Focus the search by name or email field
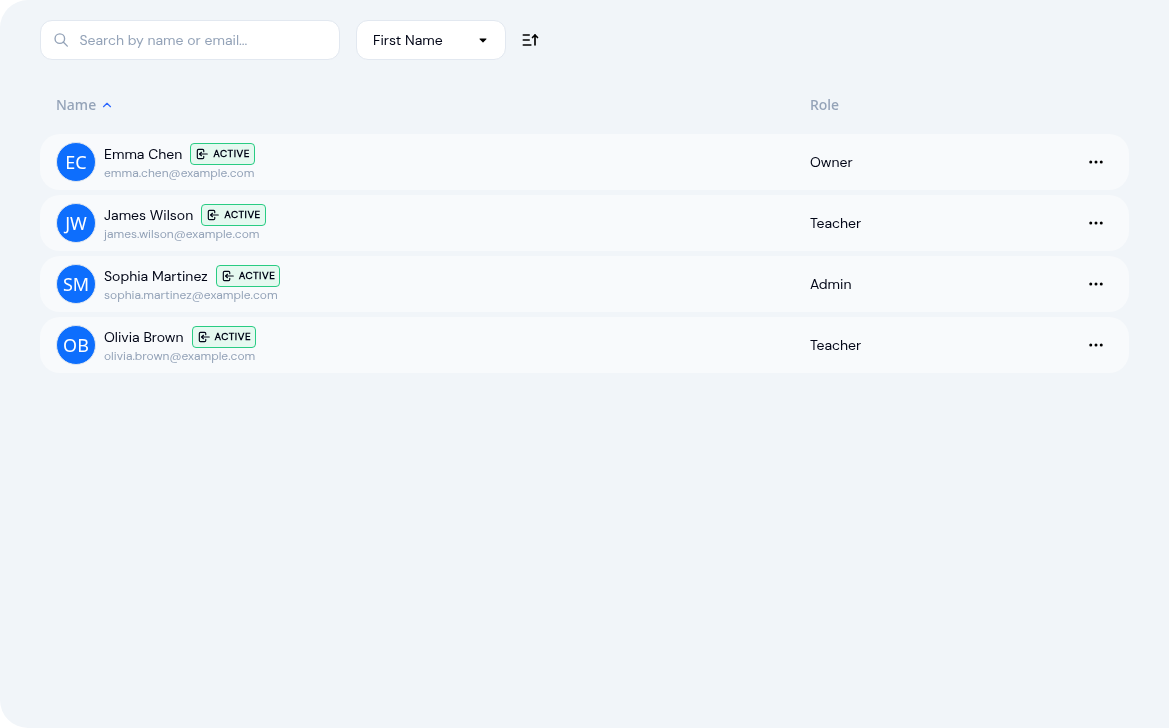The height and width of the screenshot is (728, 1169). [190, 40]
